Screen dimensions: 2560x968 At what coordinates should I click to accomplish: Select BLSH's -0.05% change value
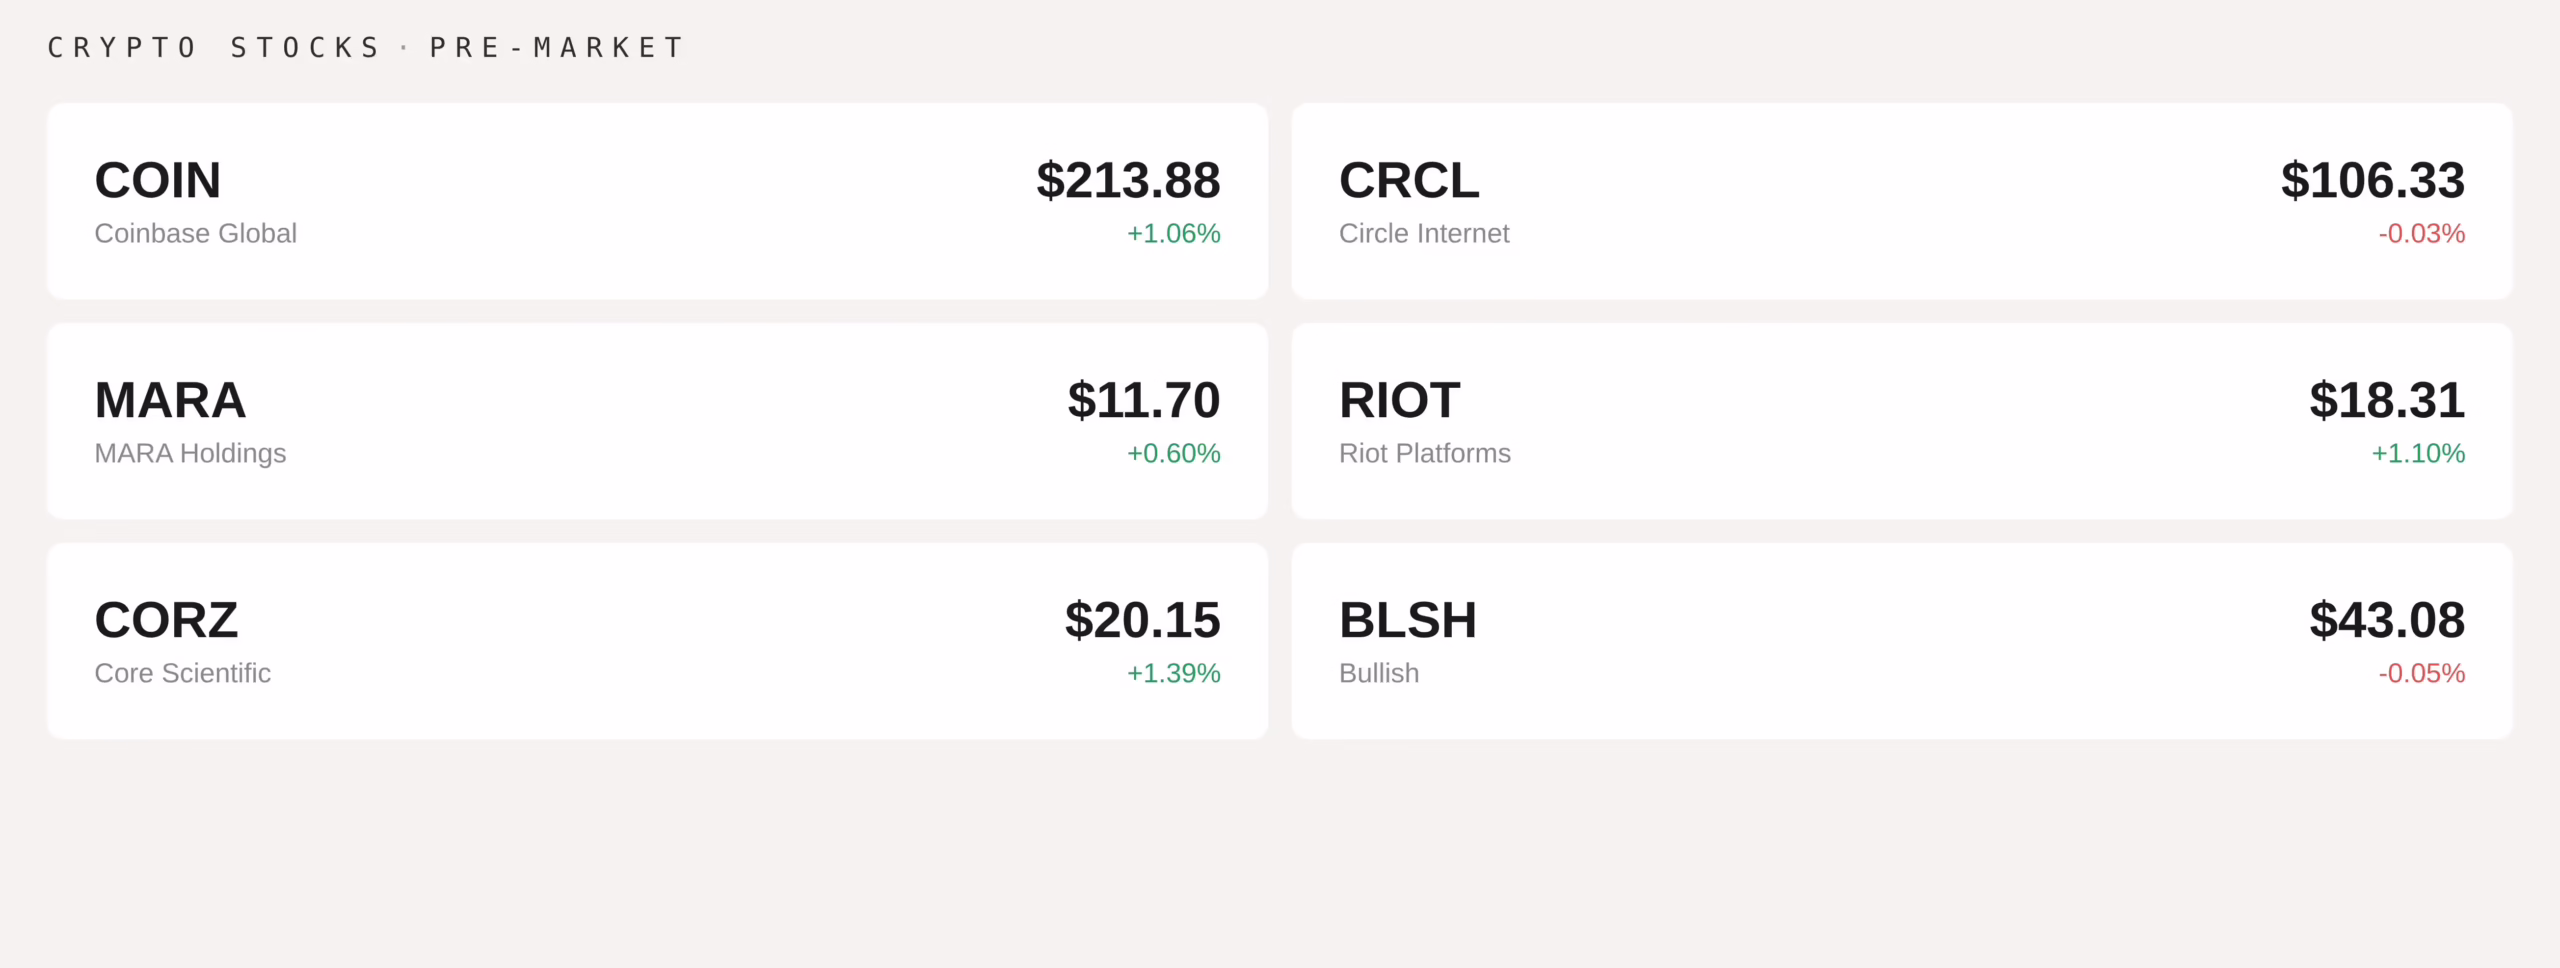point(2421,673)
